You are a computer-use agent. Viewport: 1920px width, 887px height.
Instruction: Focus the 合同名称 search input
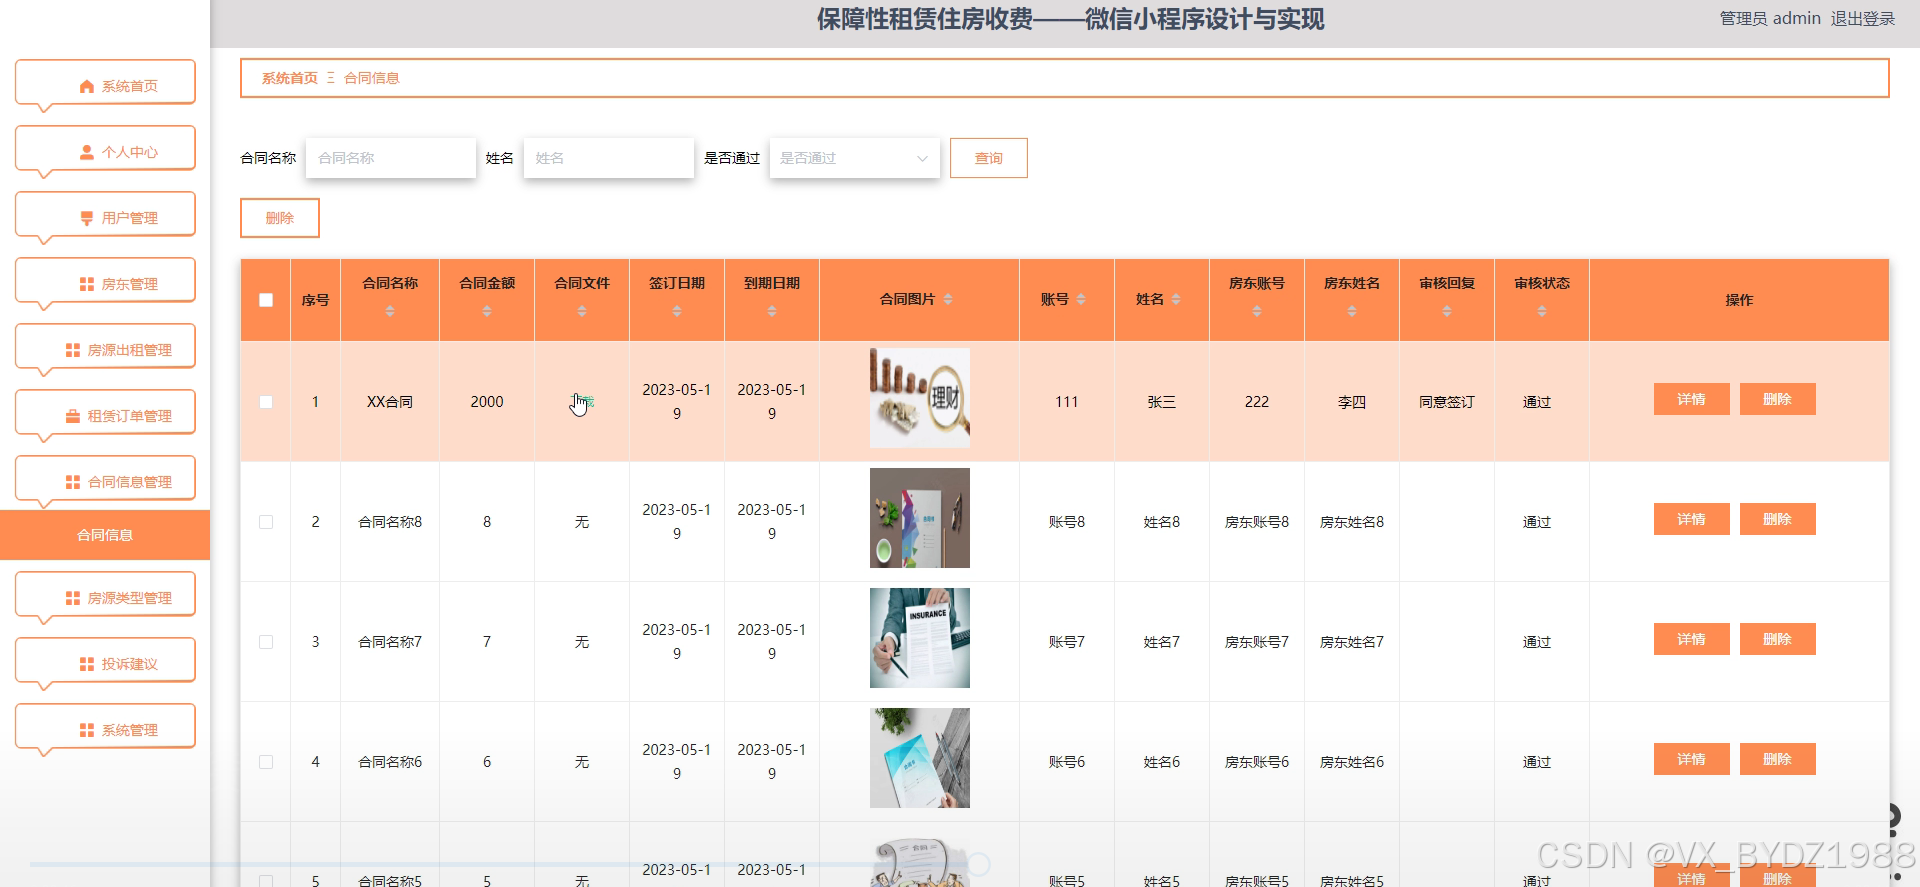[x=391, y=158]
